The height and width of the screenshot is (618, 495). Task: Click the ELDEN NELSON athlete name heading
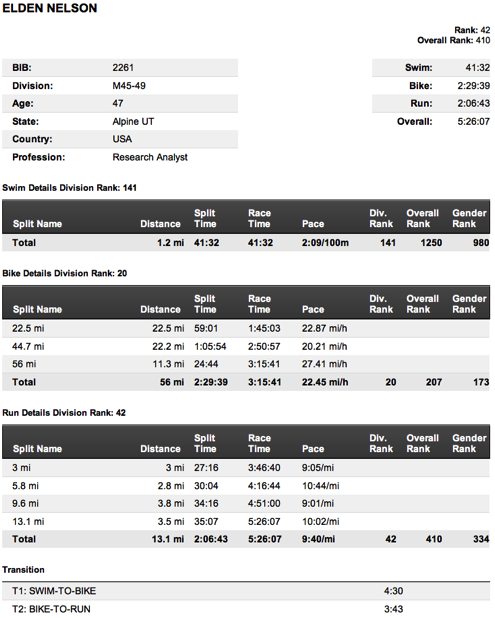tap(50, 8)
